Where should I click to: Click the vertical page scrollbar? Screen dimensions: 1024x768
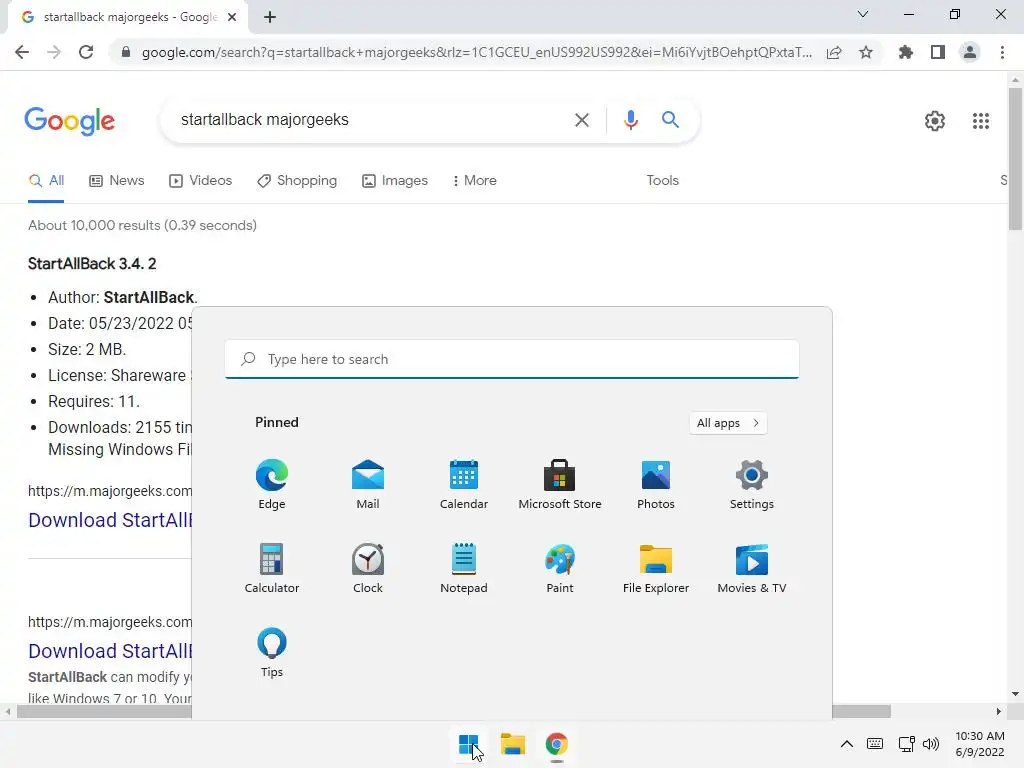pyautogui.click(x=1015, y=159)
